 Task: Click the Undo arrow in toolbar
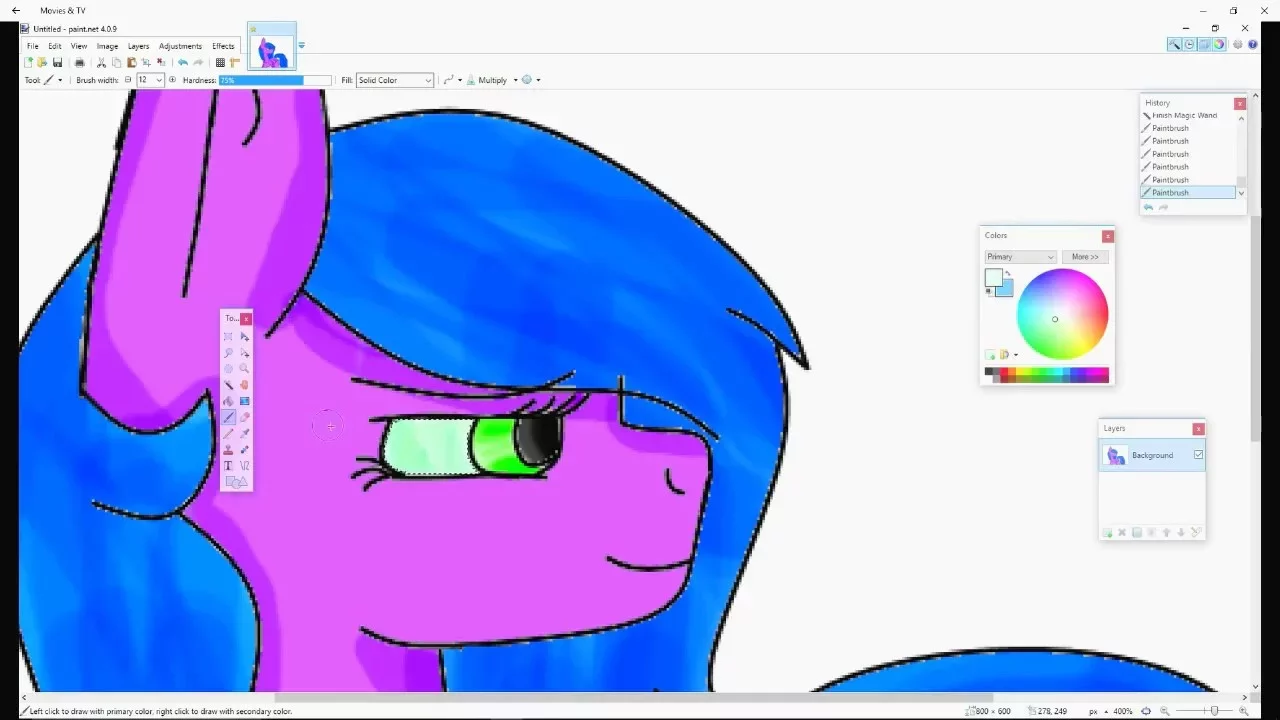pyautogui.click(x=183, y=62)
